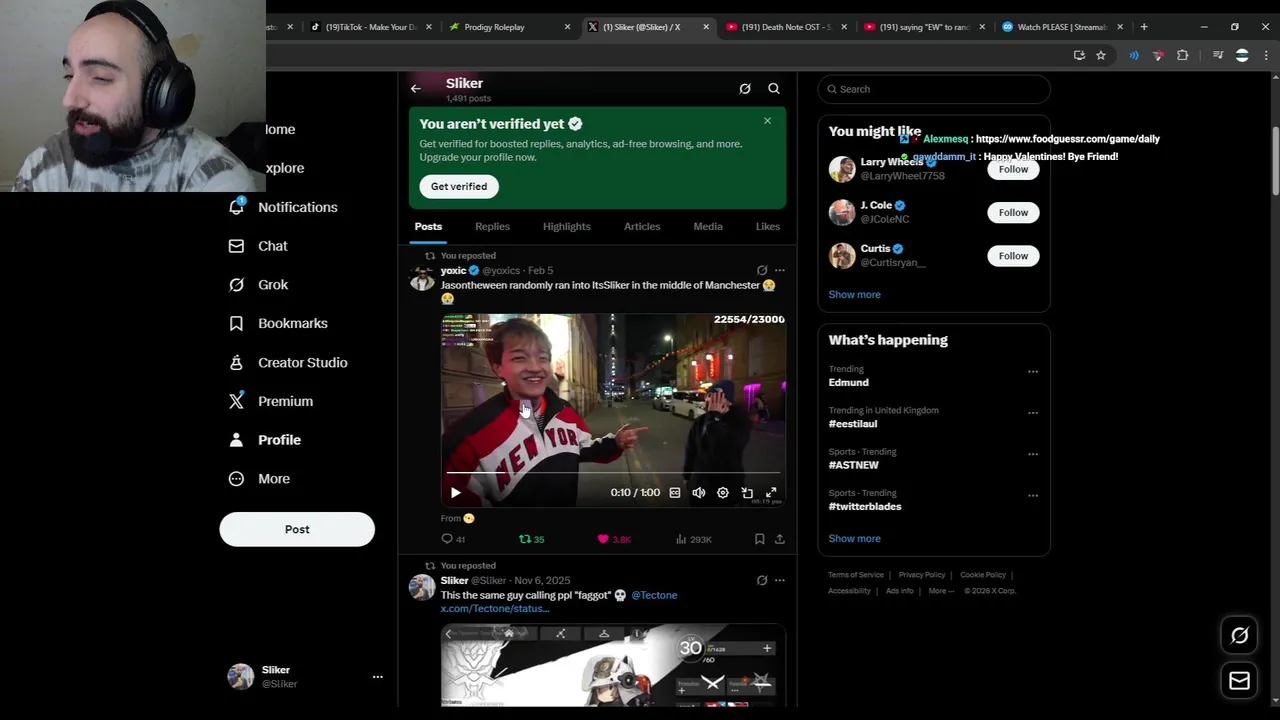This screenshot has width=1280, height=720.
Task: Click the Grok icon on yoxic's post
Action: pos(762,270)
